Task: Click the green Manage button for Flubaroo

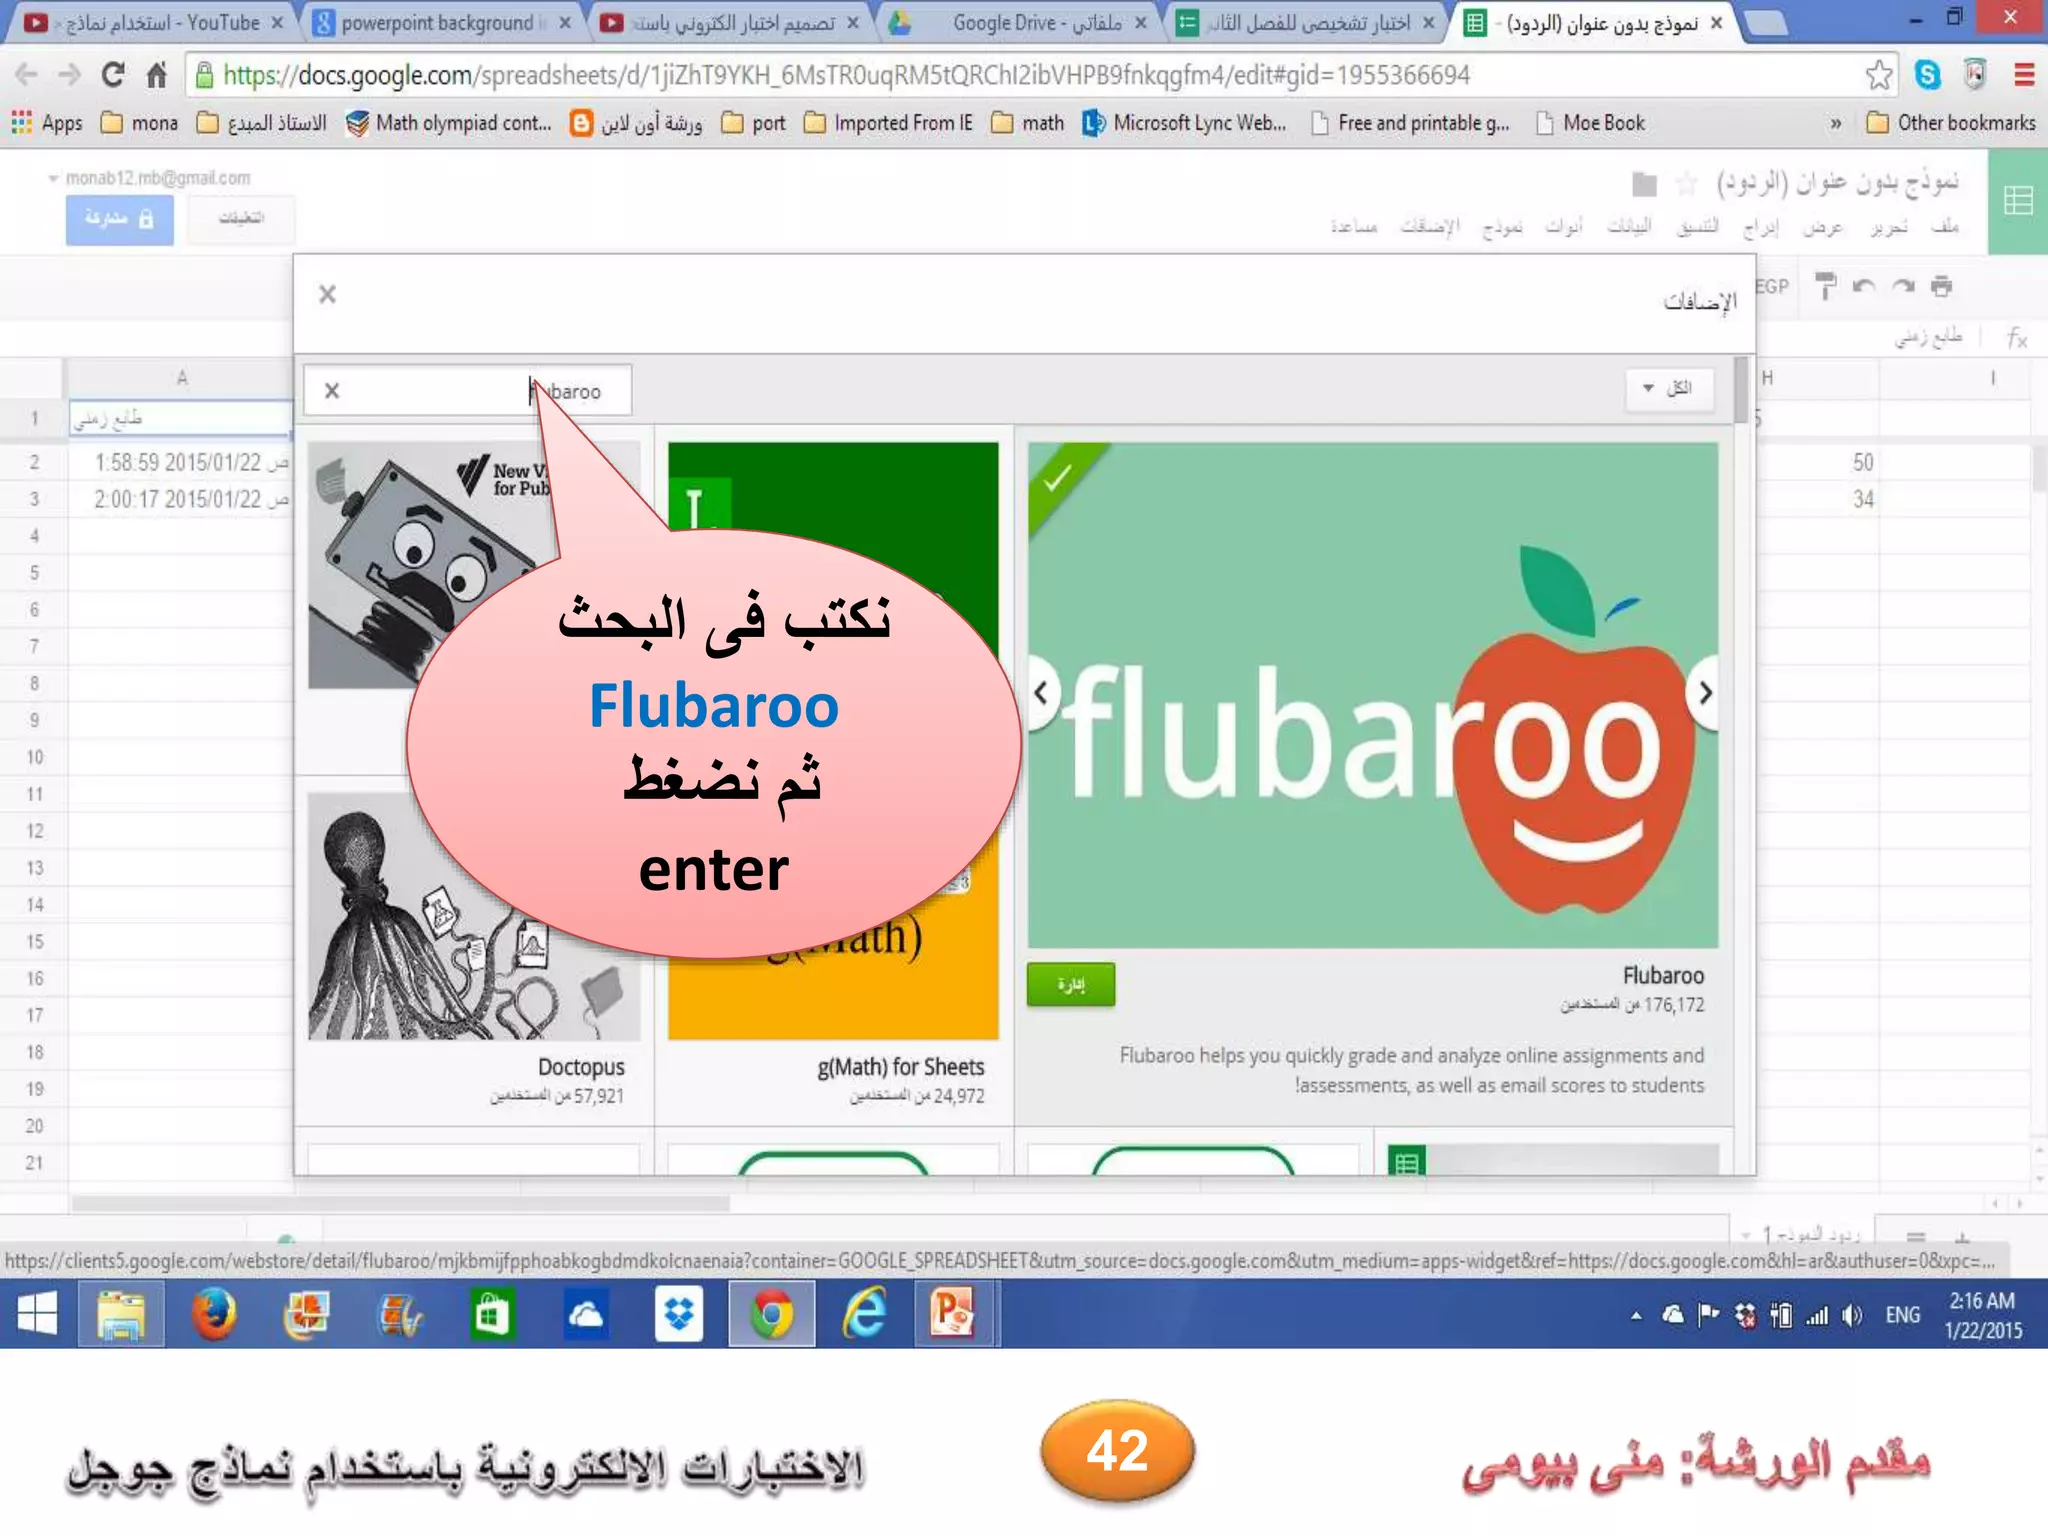Action: click(x=1070, y=984)
